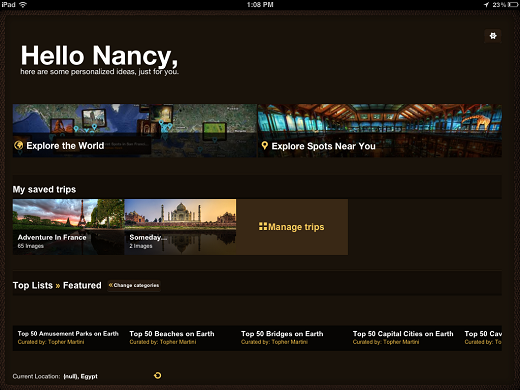The width and height of the screenshot is (520, 390).
Task: Tap the location pin icon for nearby spots
Action: tap(265, 146)
